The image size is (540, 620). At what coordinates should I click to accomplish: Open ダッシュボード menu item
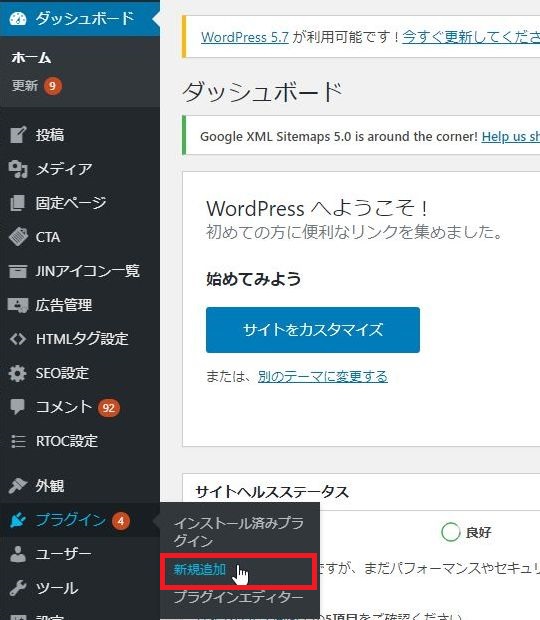click(x=80, y=19)
